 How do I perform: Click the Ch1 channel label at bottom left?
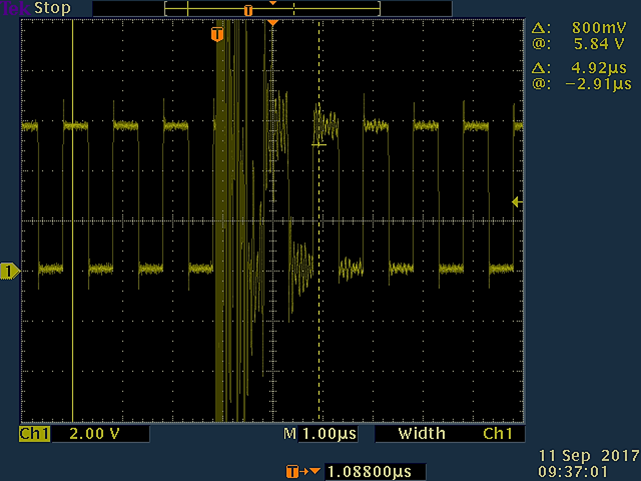pyautogui.click(x=34, y=434)
